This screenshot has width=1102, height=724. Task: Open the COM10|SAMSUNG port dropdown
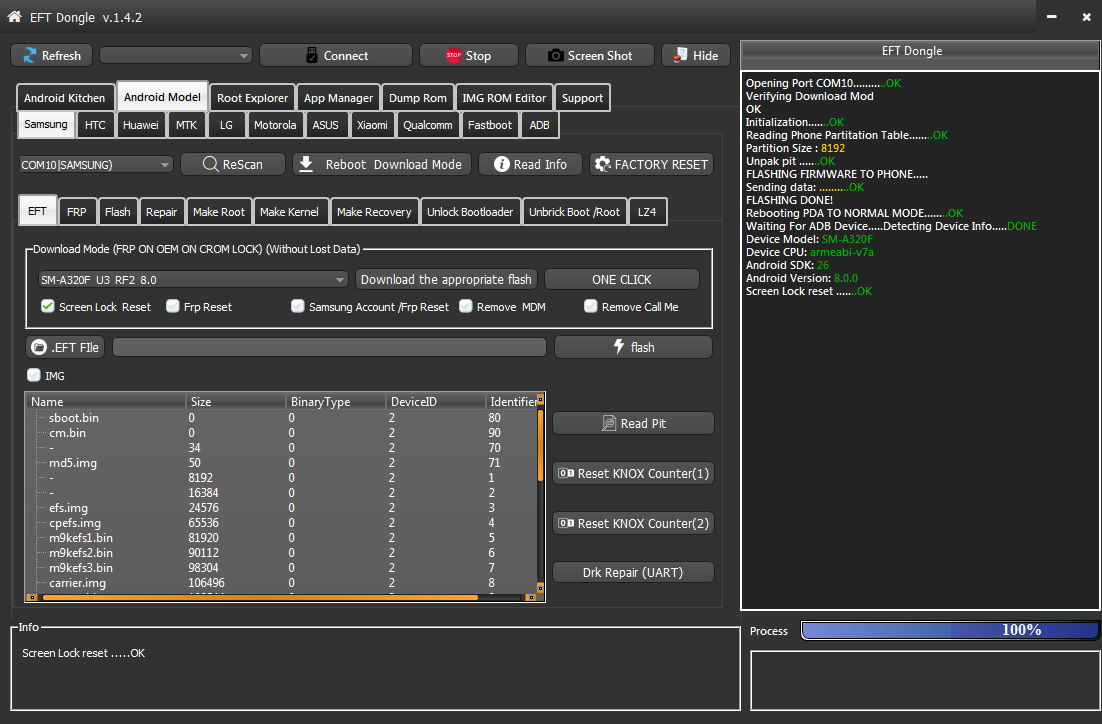pos(96,164)
